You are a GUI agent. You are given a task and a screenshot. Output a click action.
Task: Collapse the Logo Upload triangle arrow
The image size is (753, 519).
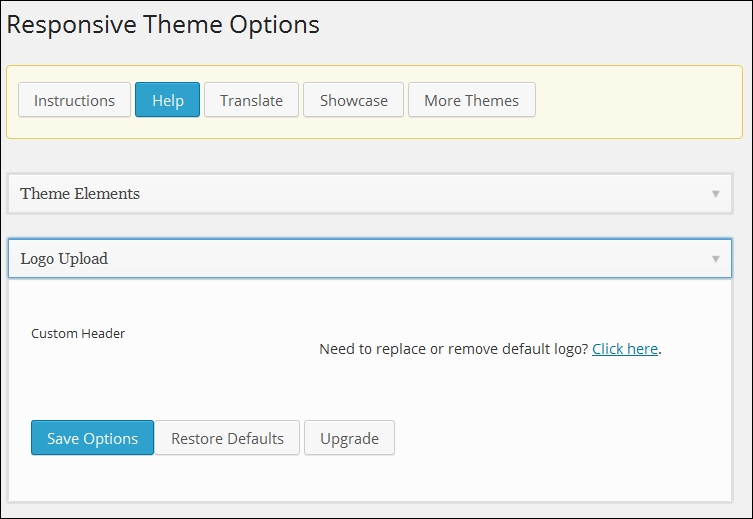716,259
